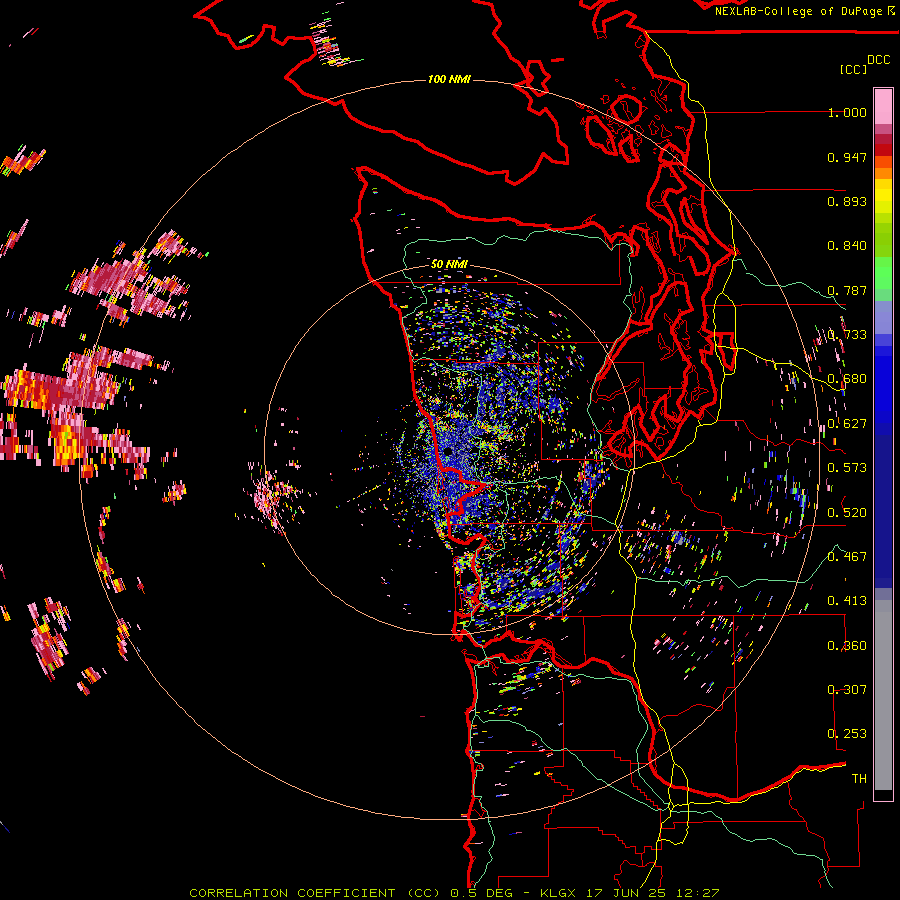Select the 0.253 value on color scale
Screen dimensions: 900x900
(847, 734)
